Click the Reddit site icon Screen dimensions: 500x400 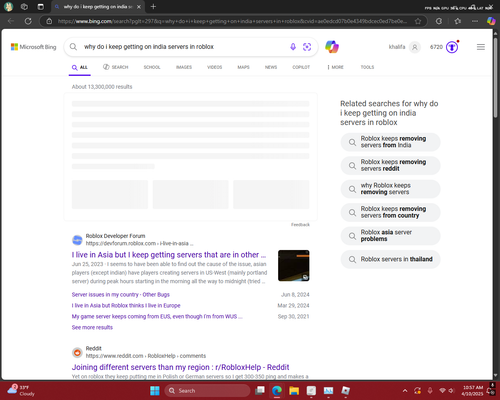click(77, 352)
